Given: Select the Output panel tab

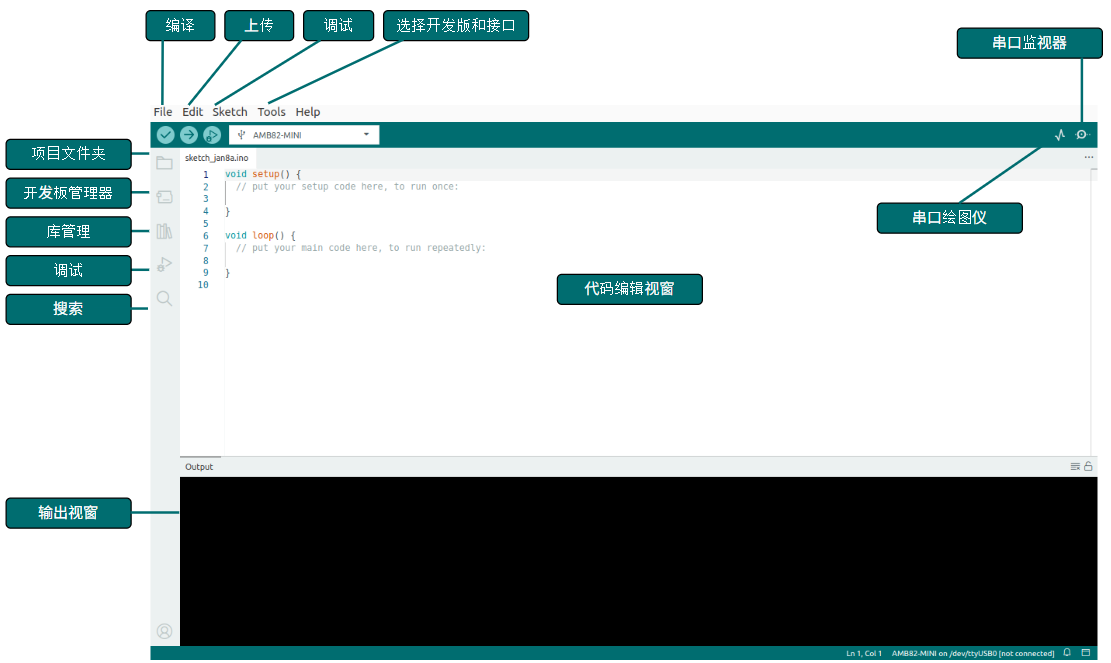Looking at the screenshot, I should [199, 467].
